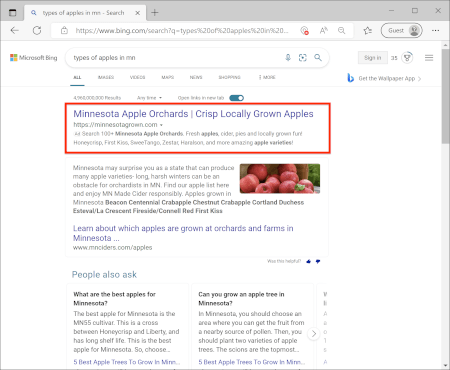This screenshot has width=450, height=370.
Task: Click the Rewards trophy icon
Action: 407,58
